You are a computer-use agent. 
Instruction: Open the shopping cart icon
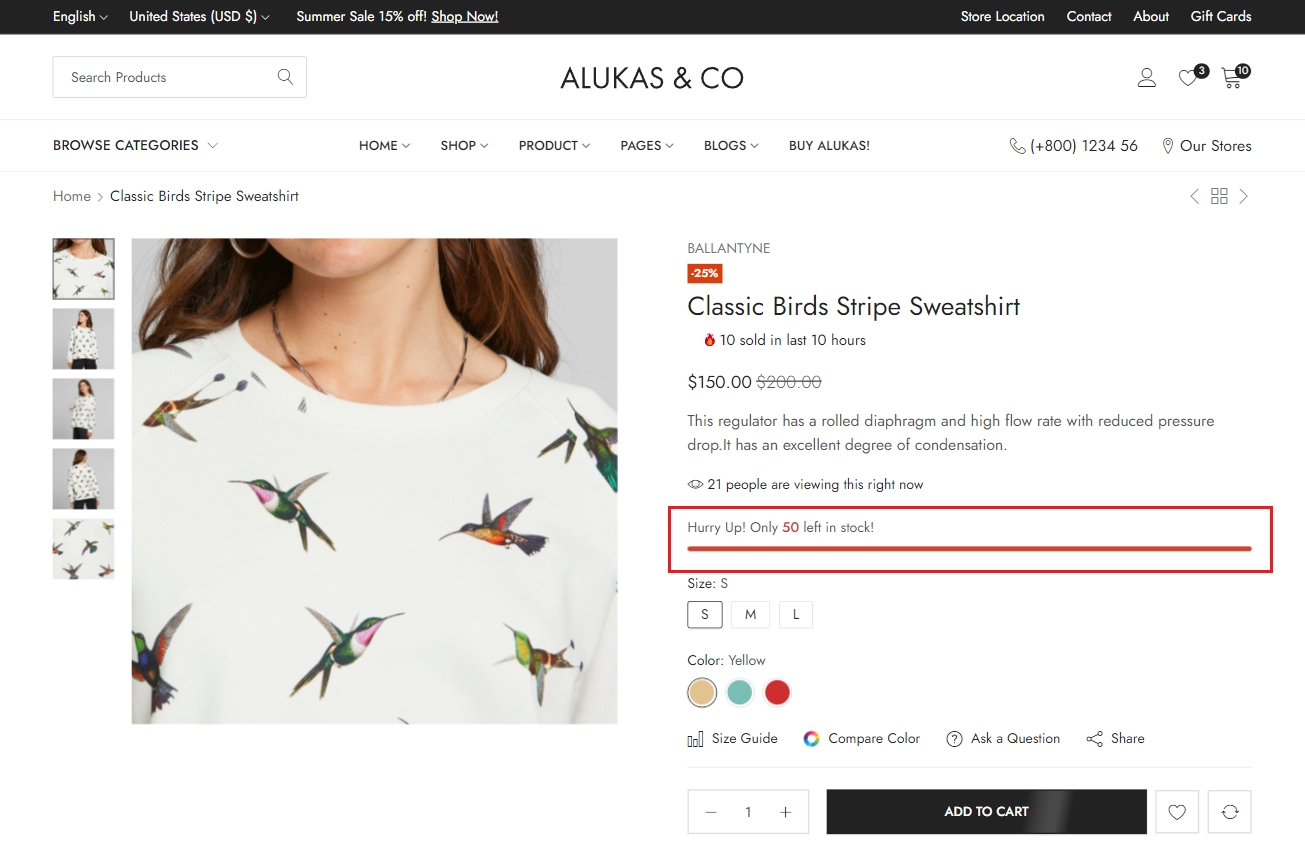[1232, 78]
